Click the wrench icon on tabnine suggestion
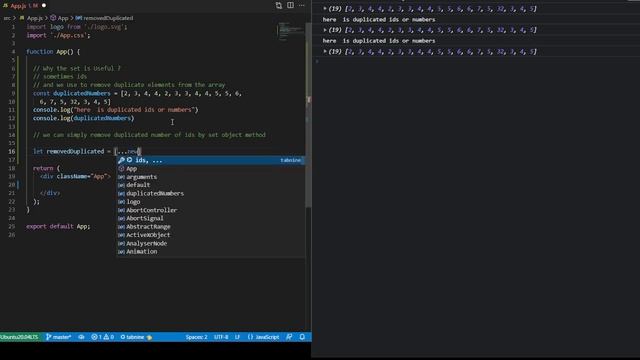The width and height of the screenshot is (640, 360). coord(121,160)
